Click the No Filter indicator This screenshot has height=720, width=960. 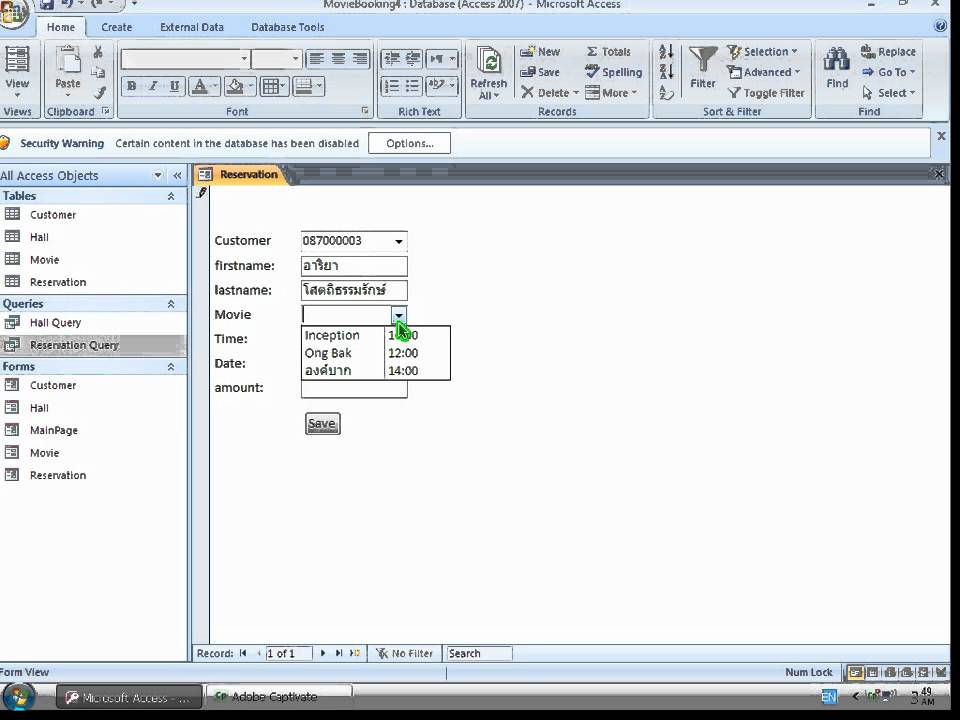coord(405,653)
